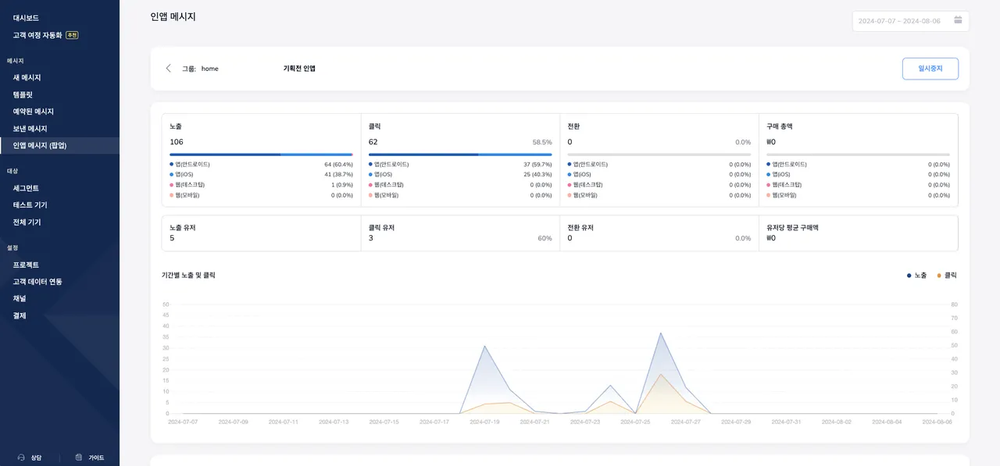The width and height of the screenshot is (1000, 466).
Task: Click the tallest peak in the exposure chart
Action: (661, 333)
